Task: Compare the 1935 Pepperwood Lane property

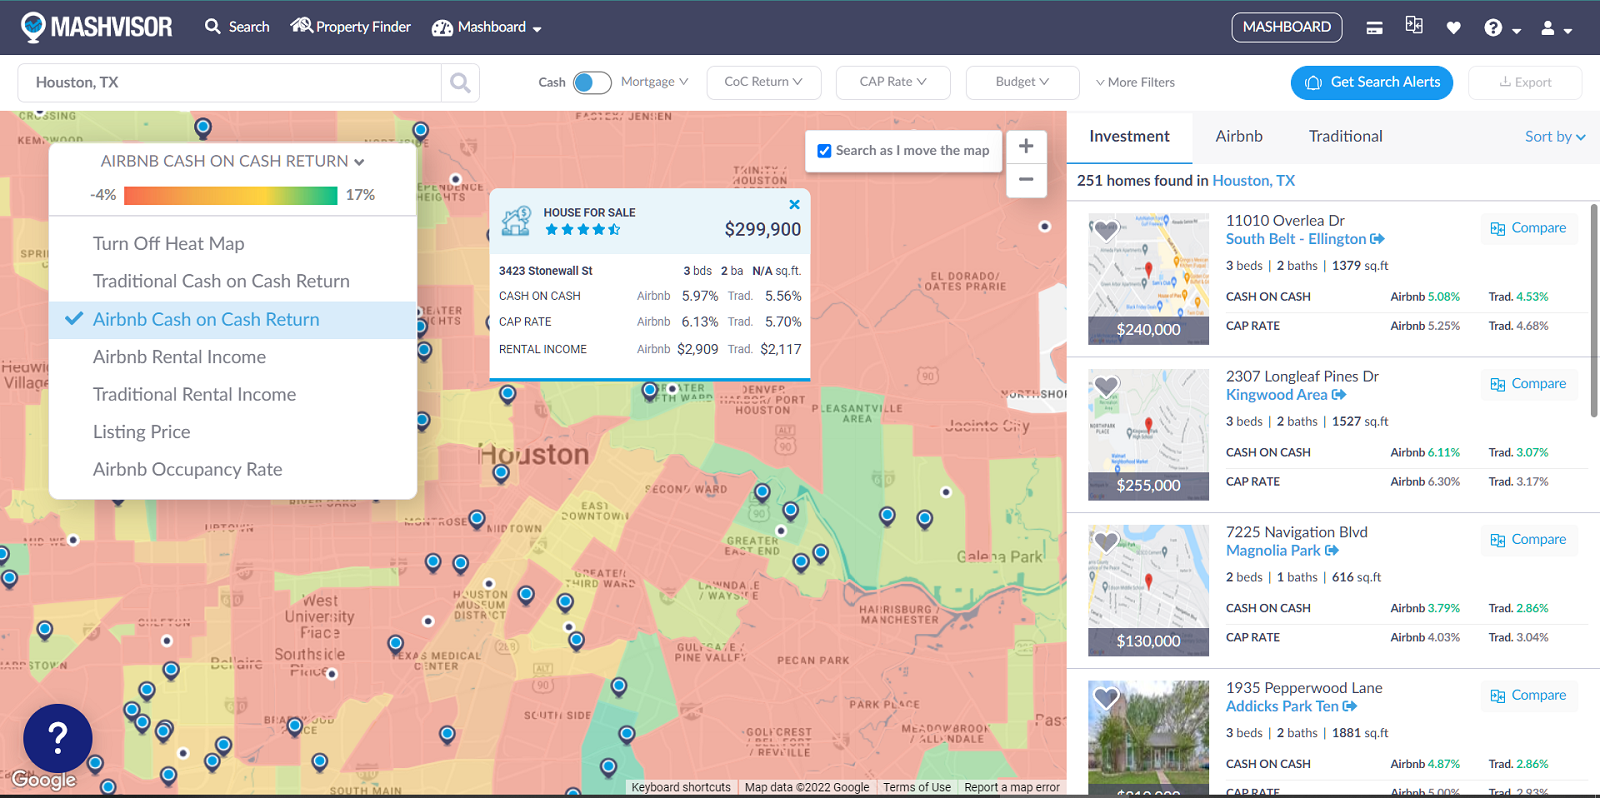Action: (x=1528, y=696)
